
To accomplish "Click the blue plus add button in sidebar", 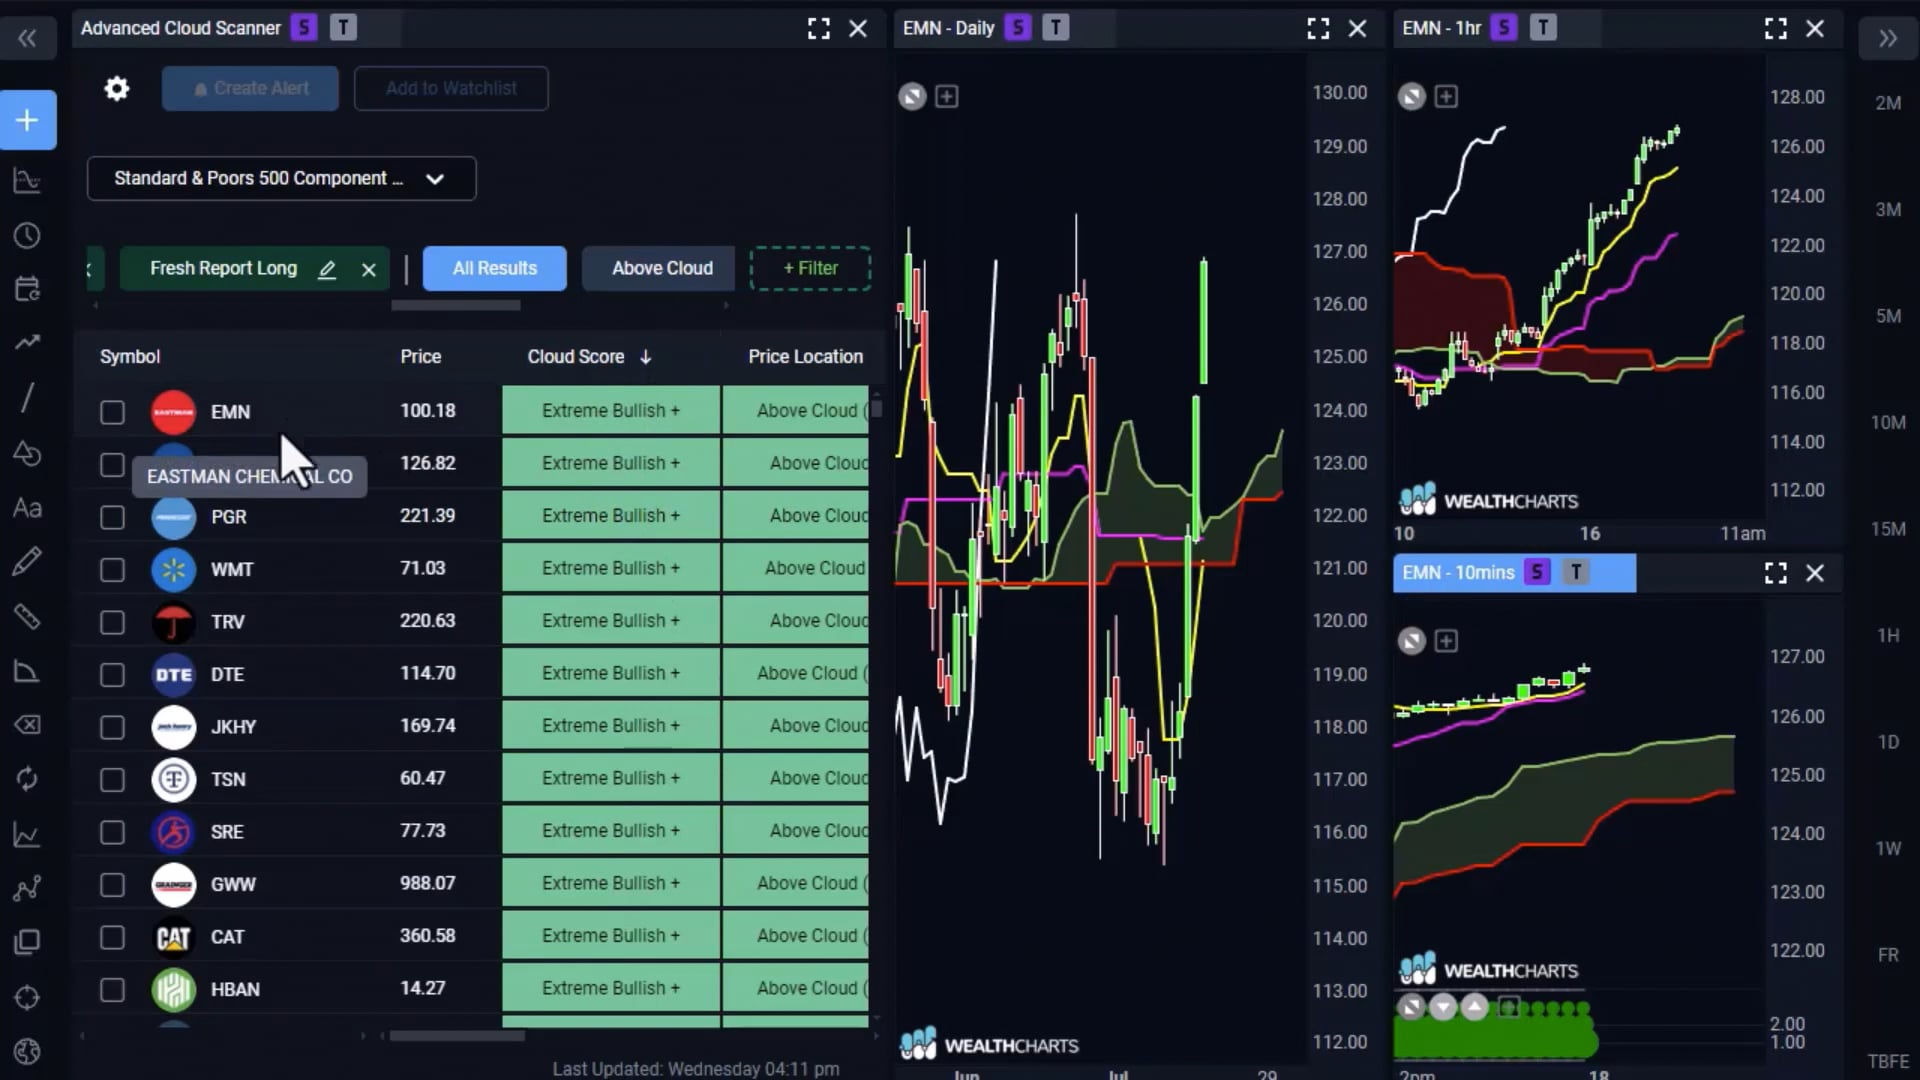I will (28, 120).
